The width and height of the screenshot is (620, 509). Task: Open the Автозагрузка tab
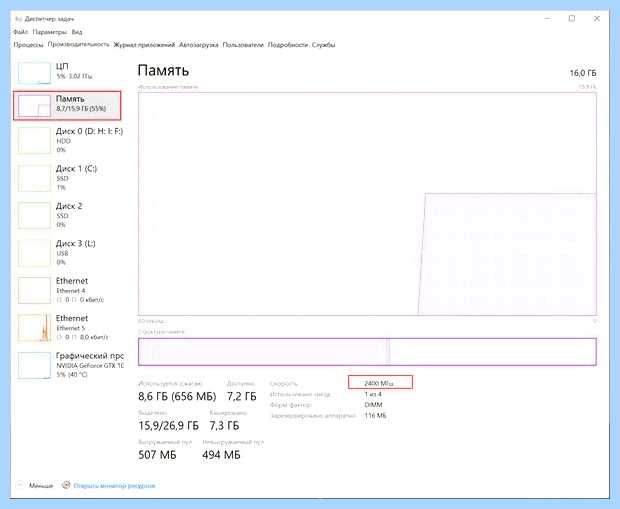(x=198, y=45)
